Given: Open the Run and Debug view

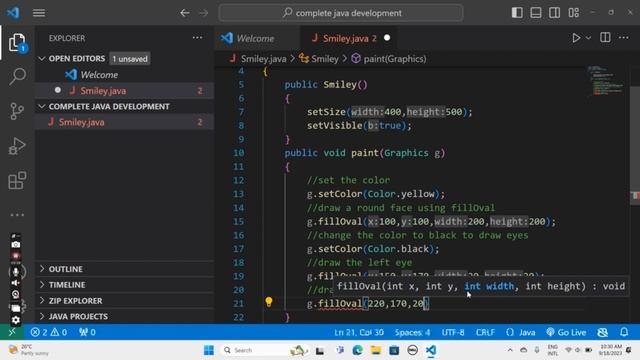Looking at the screenshot, I should 17,146.
